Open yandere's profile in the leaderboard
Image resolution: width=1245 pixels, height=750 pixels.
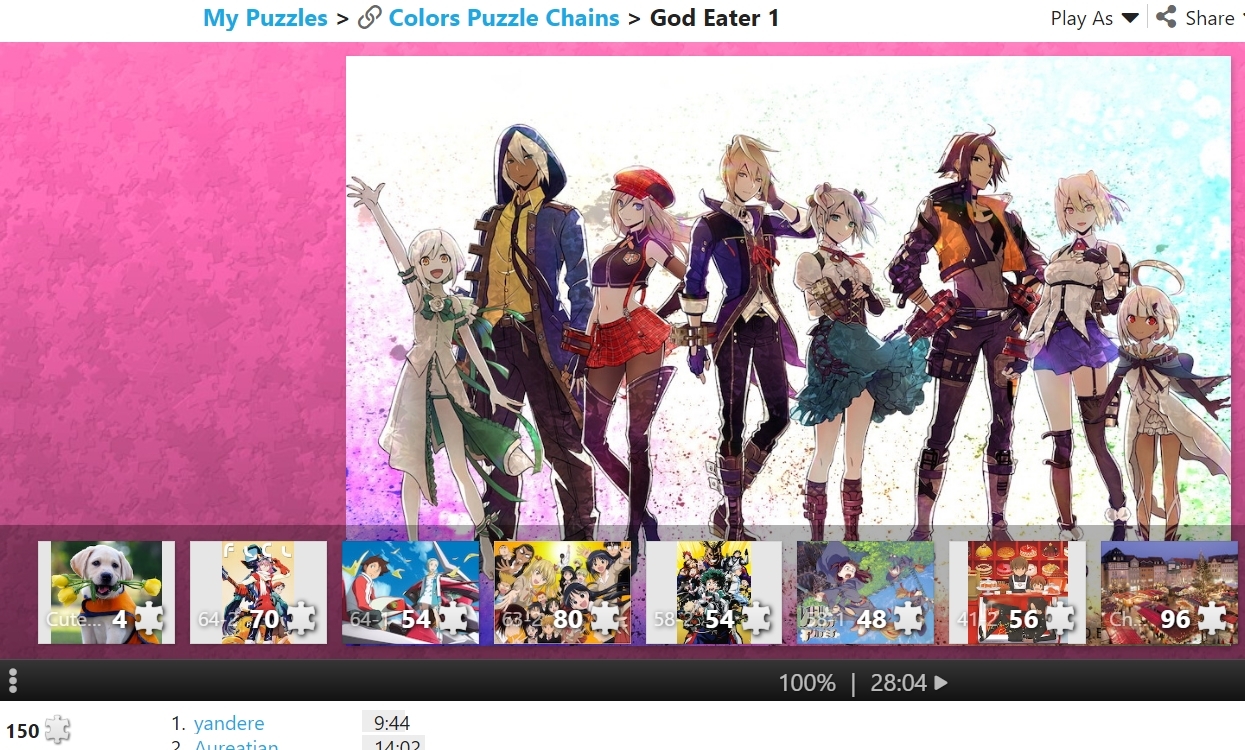[229, 723]
